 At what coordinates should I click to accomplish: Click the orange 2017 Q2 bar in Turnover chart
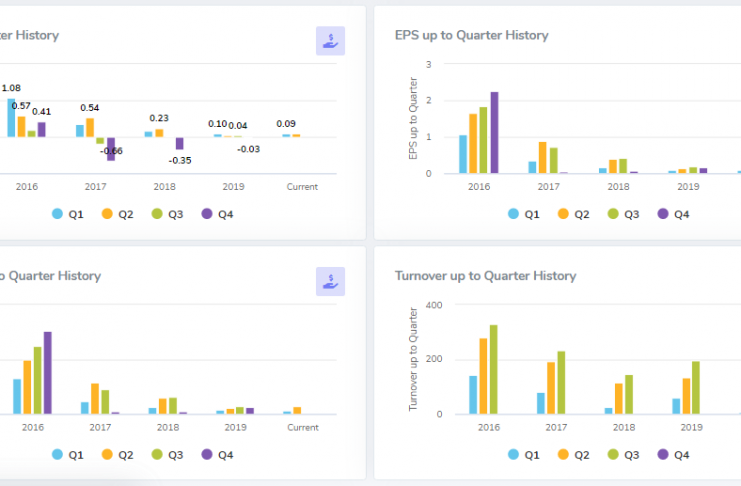tap(550, 388)
